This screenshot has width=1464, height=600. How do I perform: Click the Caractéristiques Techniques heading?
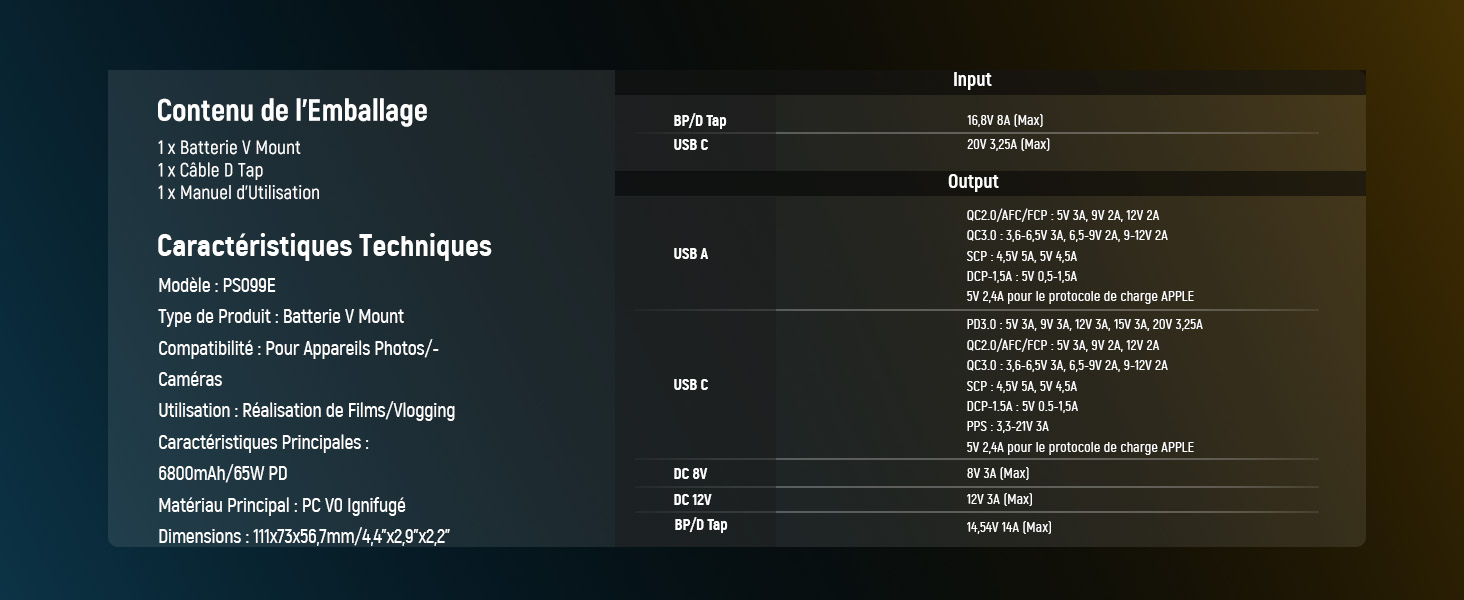pos(324,246)
